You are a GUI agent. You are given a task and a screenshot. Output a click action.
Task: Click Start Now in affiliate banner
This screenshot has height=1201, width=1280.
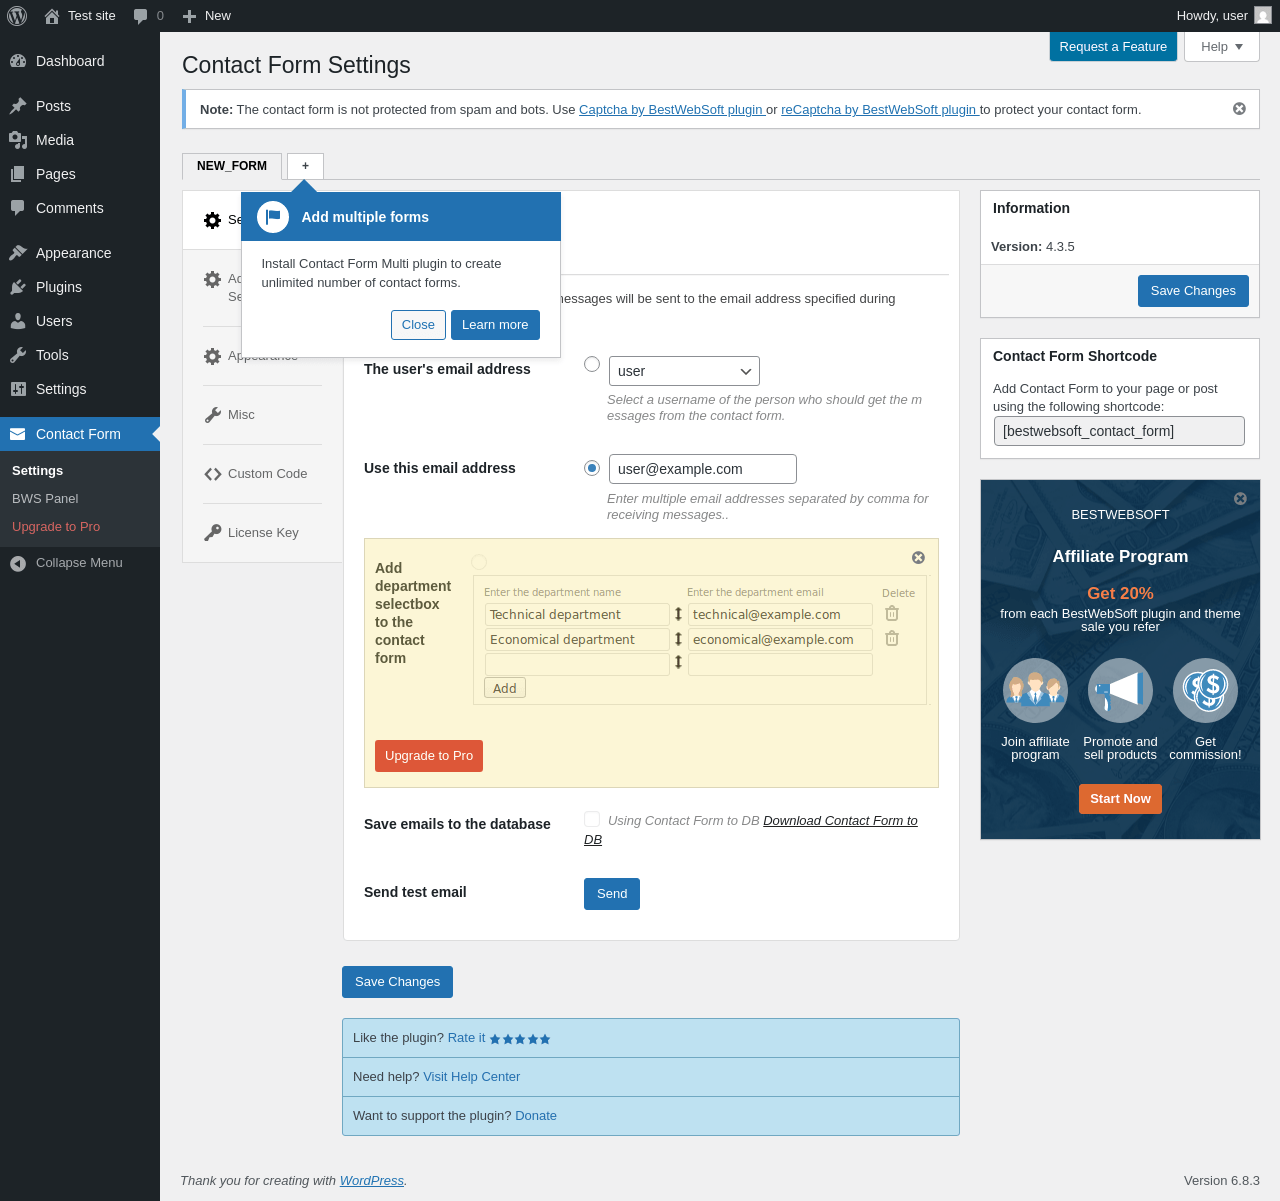point(1120,799)
